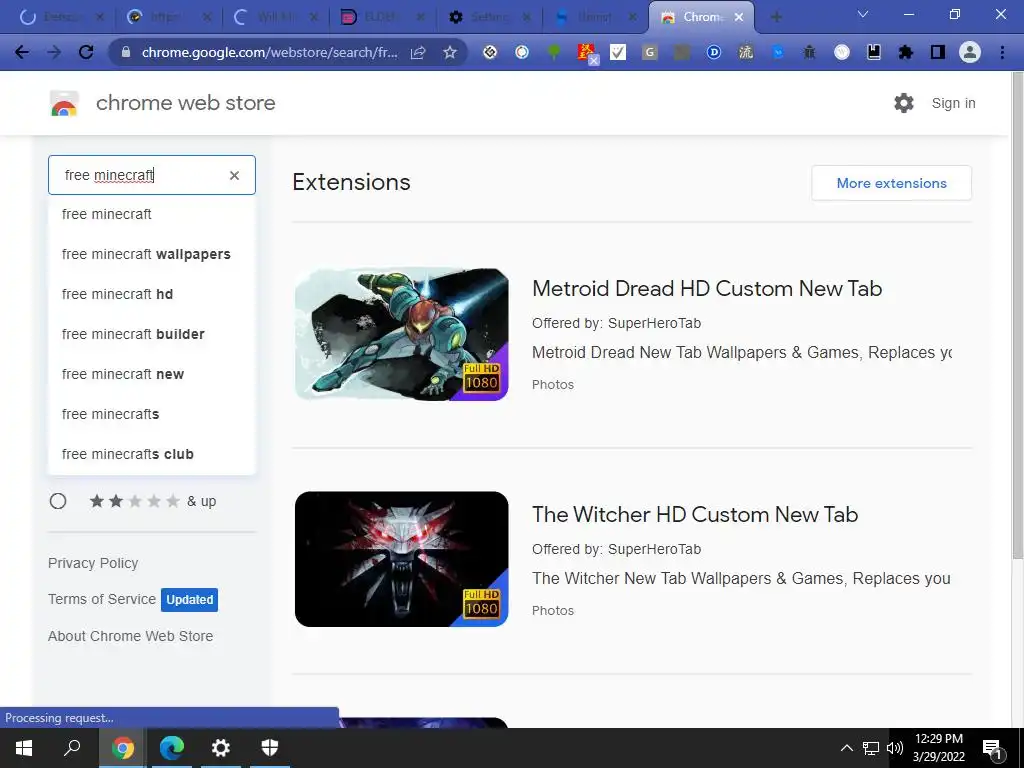Click the forward navigation arrow

pyautogui.click(x=54, y=52)
